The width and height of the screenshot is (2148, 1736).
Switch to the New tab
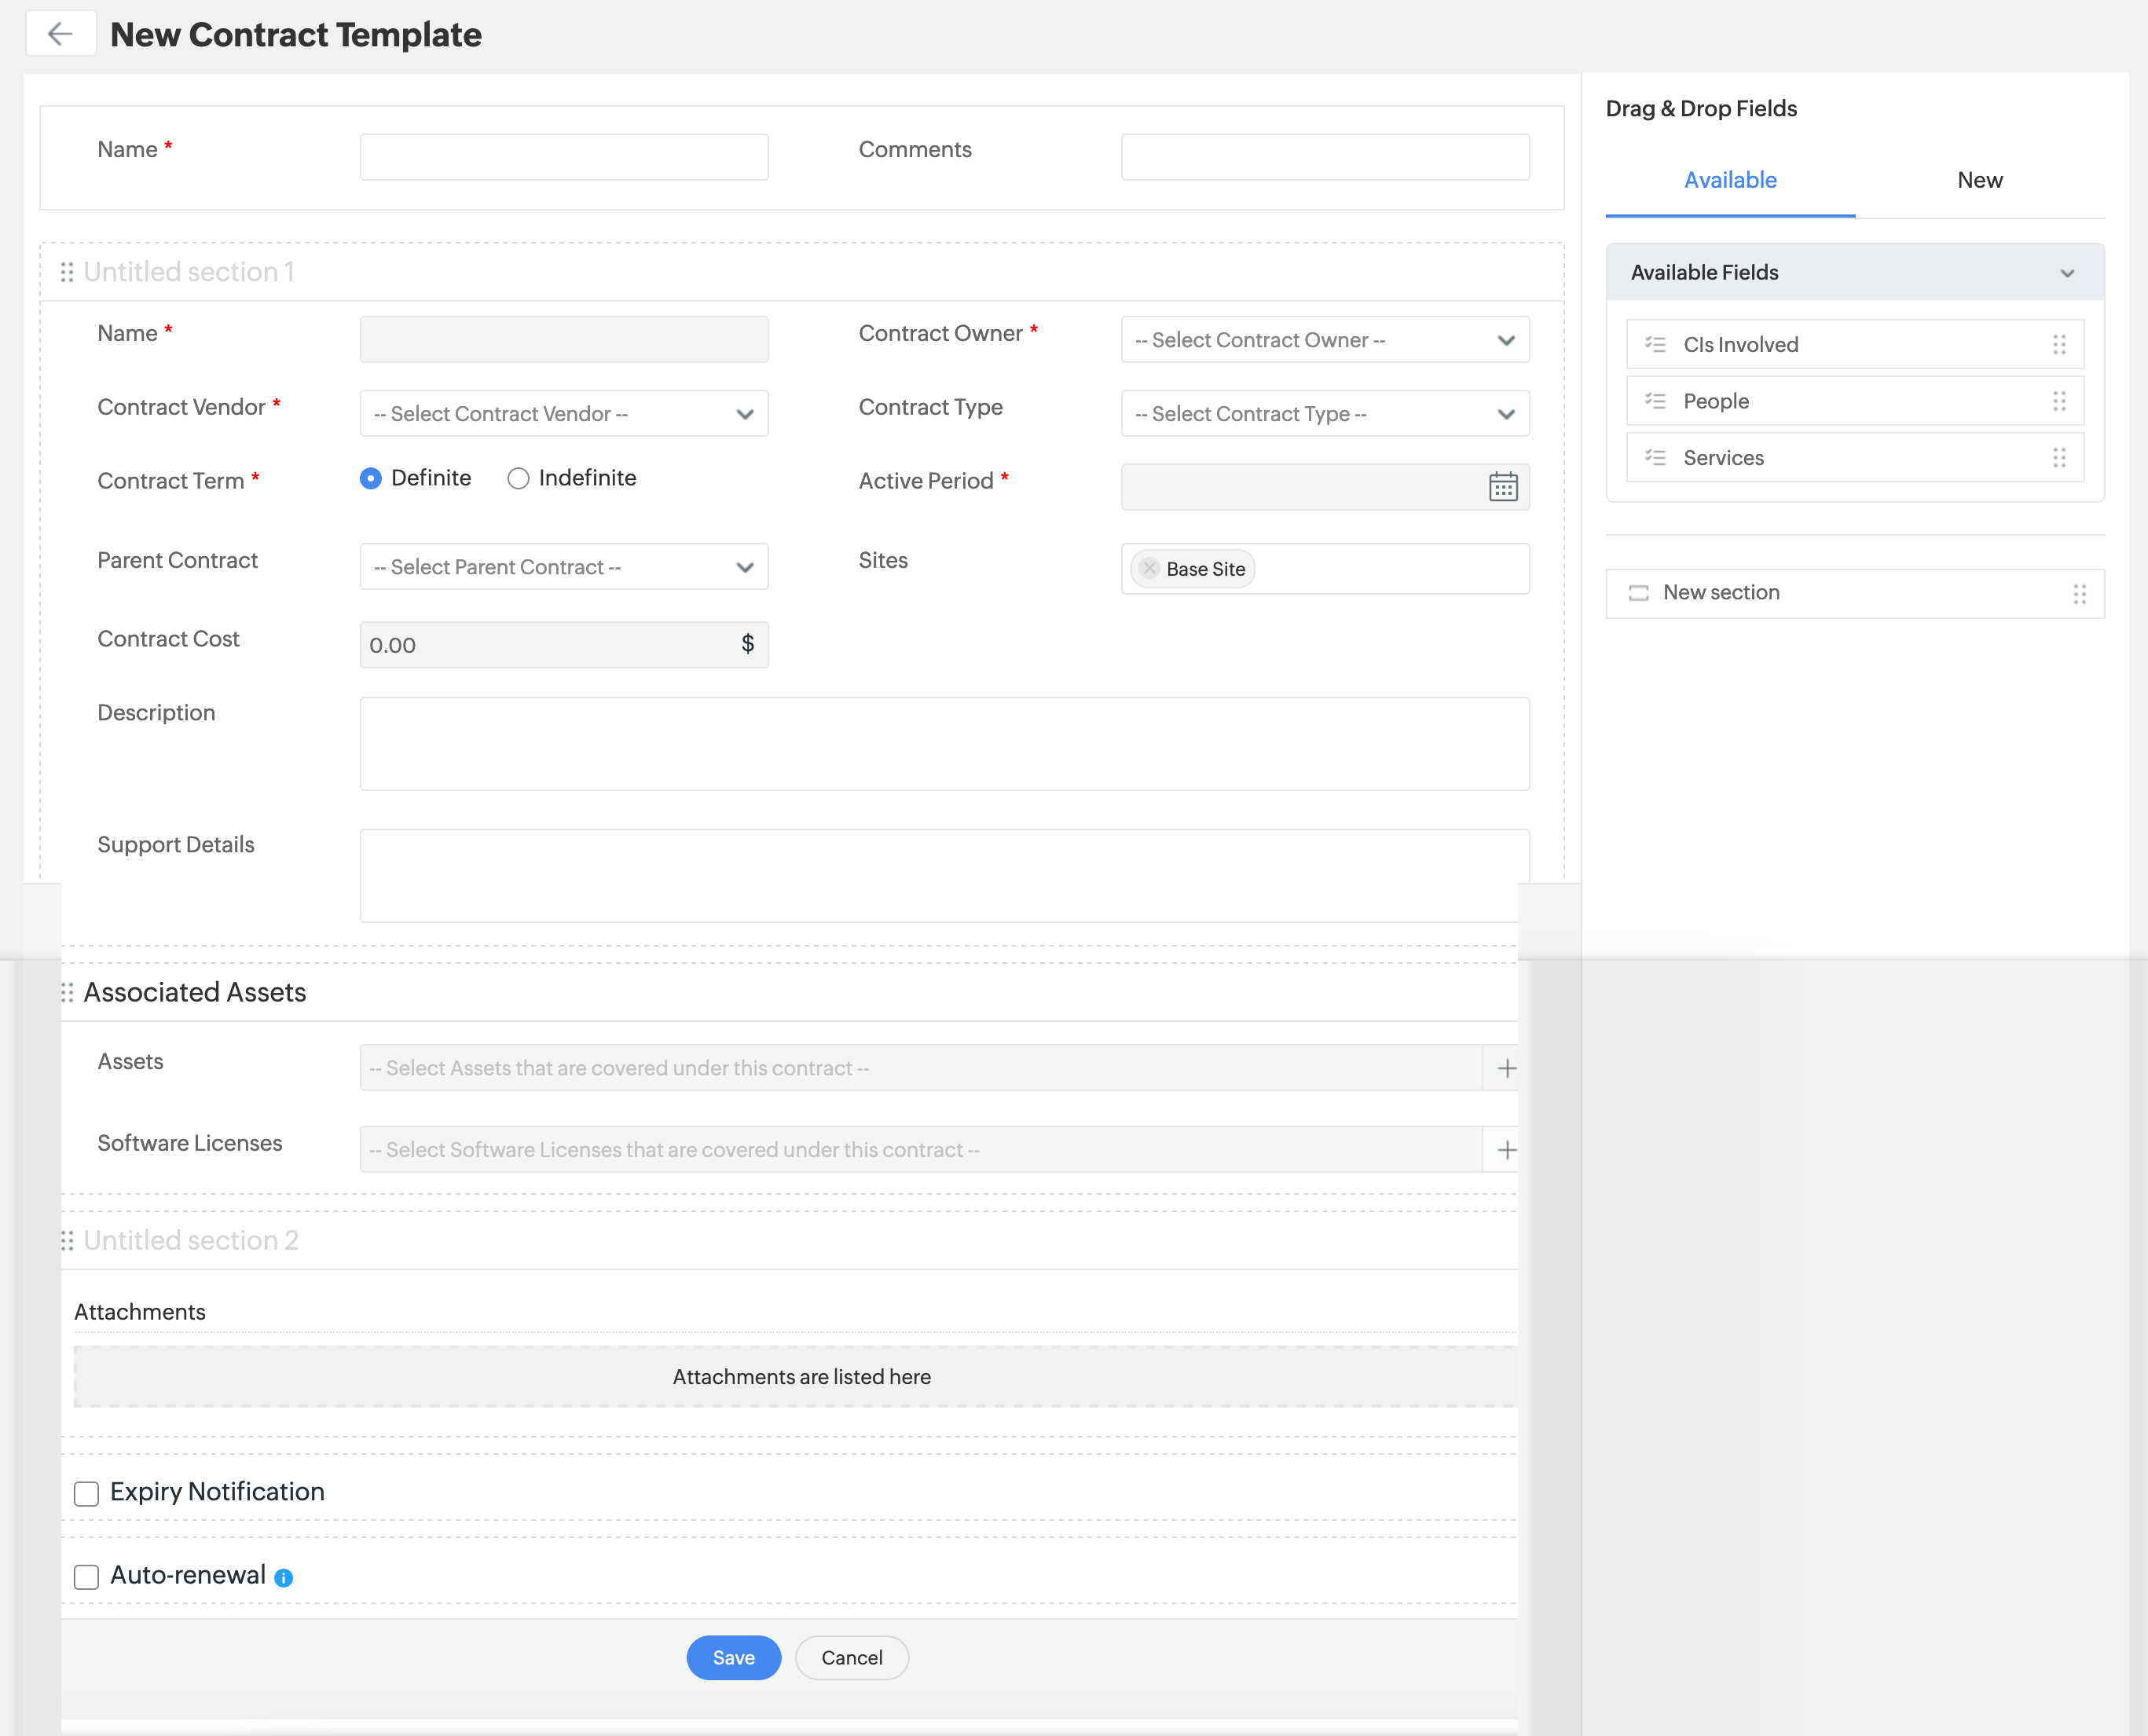pos(1979,181)
